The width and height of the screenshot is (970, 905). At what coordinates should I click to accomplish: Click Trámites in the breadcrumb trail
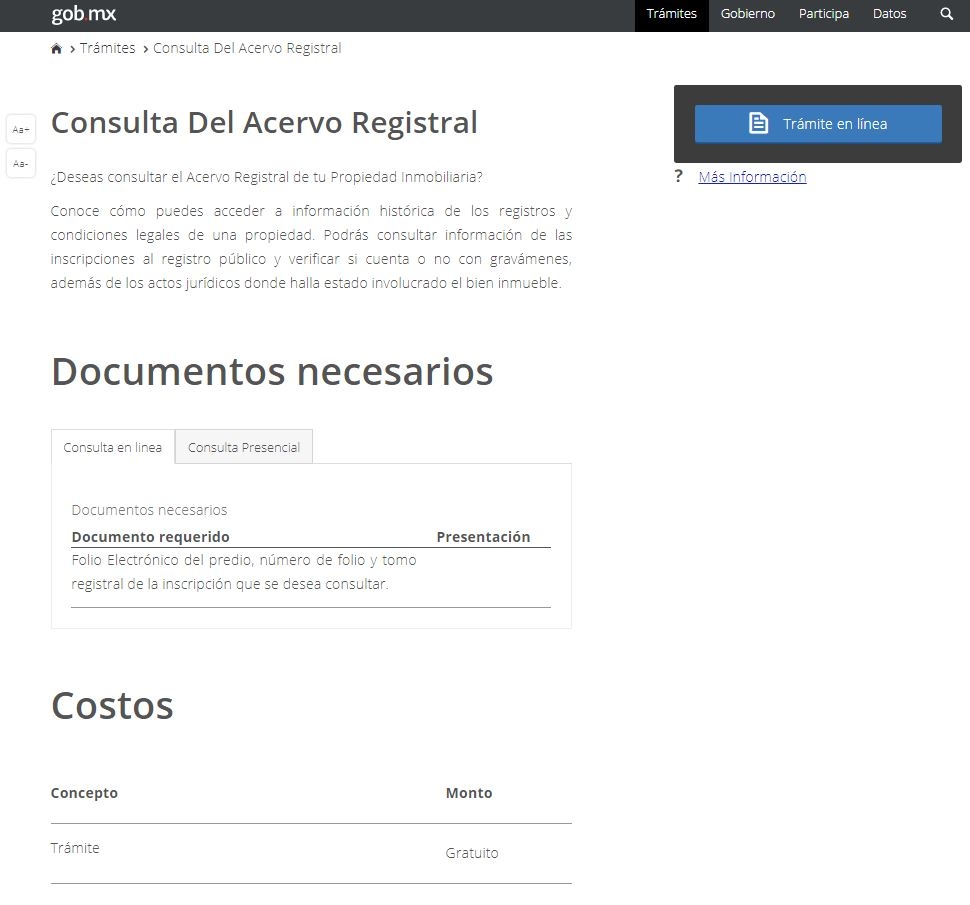coord(107,47)
